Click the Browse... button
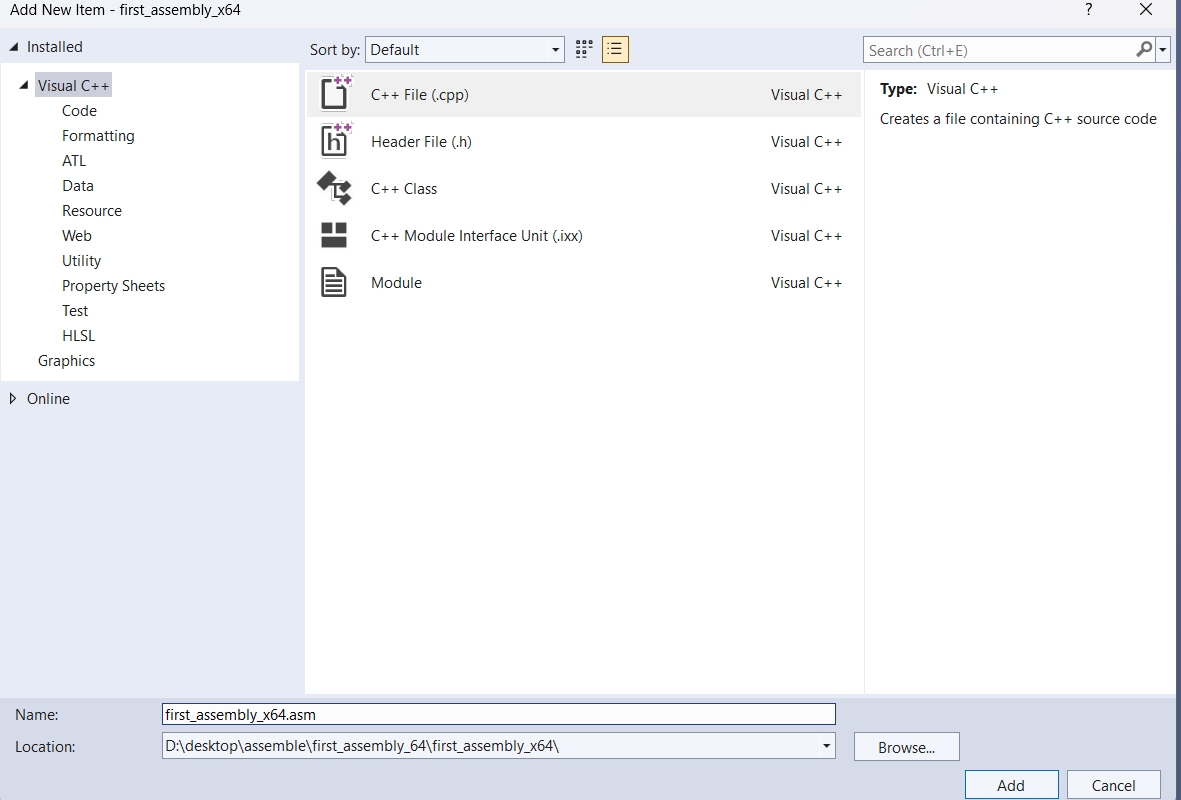Screen dimensions: 1181x800 (906, 747)
